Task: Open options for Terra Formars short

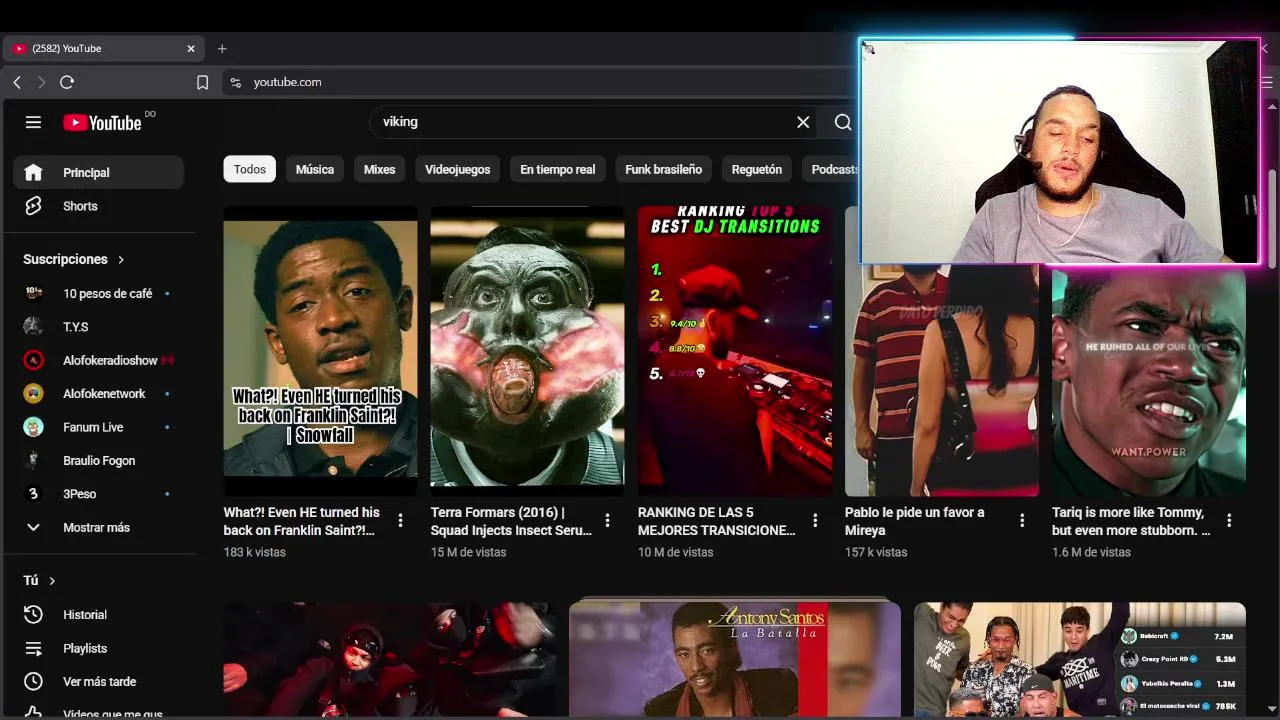Action: (607, 520)
